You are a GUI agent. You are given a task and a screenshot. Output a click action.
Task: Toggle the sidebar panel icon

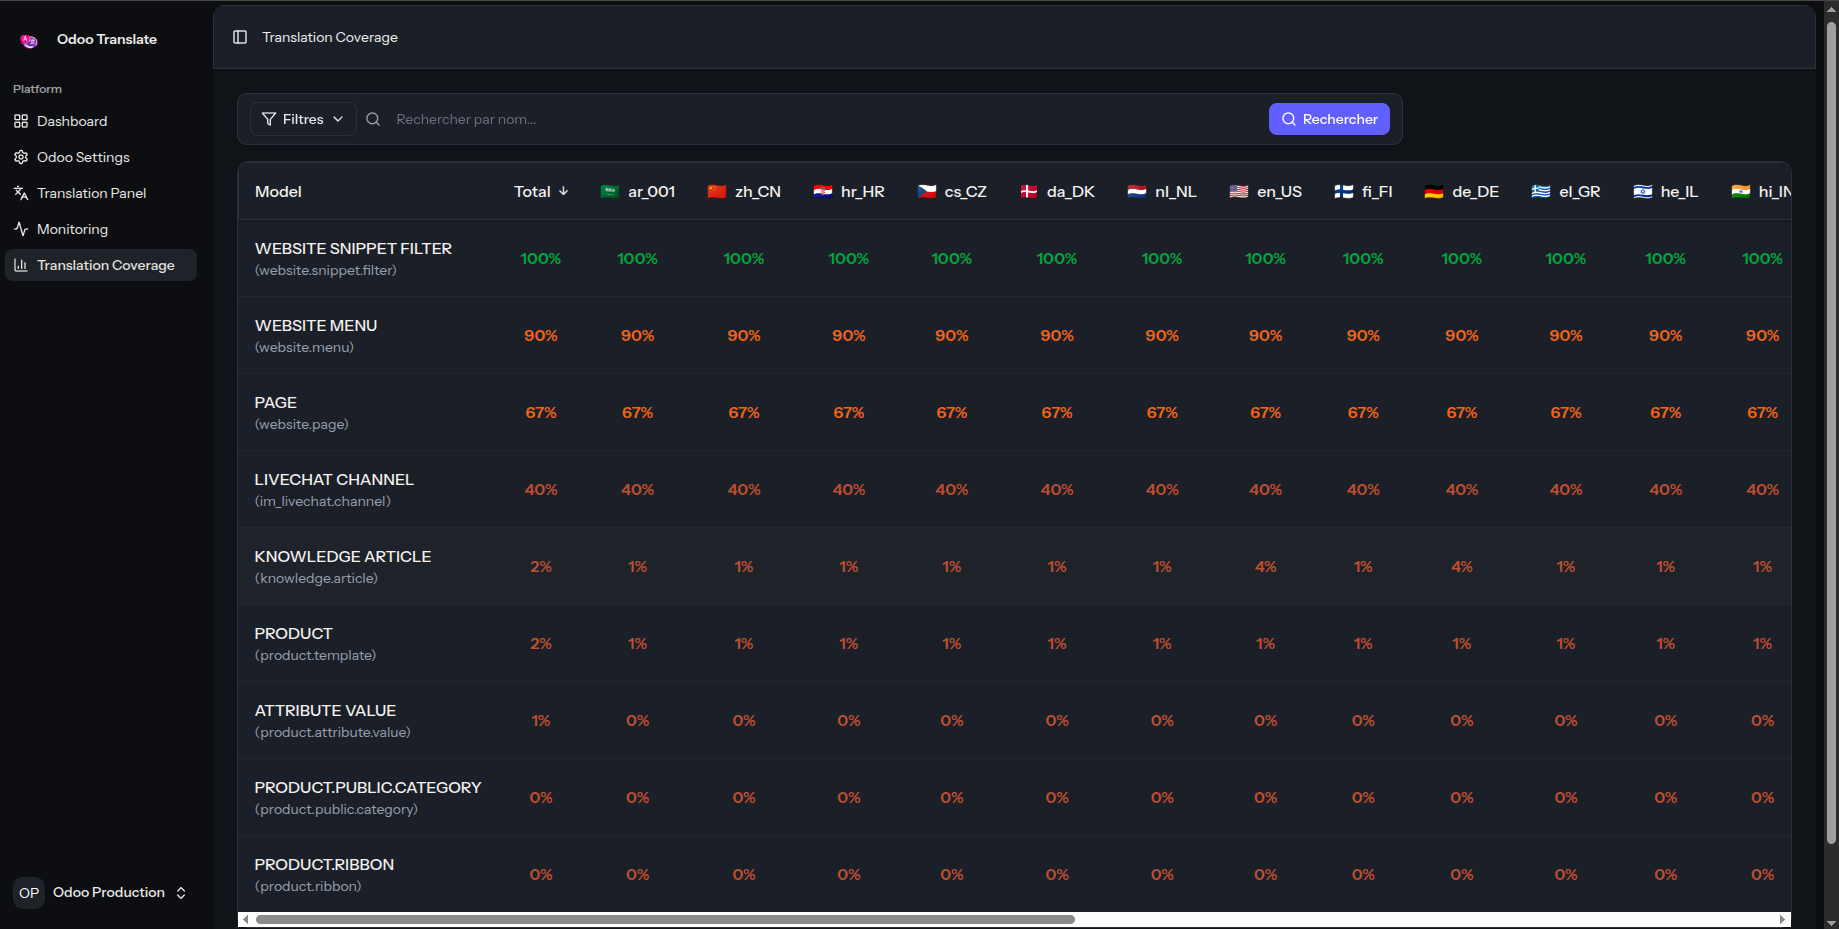240,37
